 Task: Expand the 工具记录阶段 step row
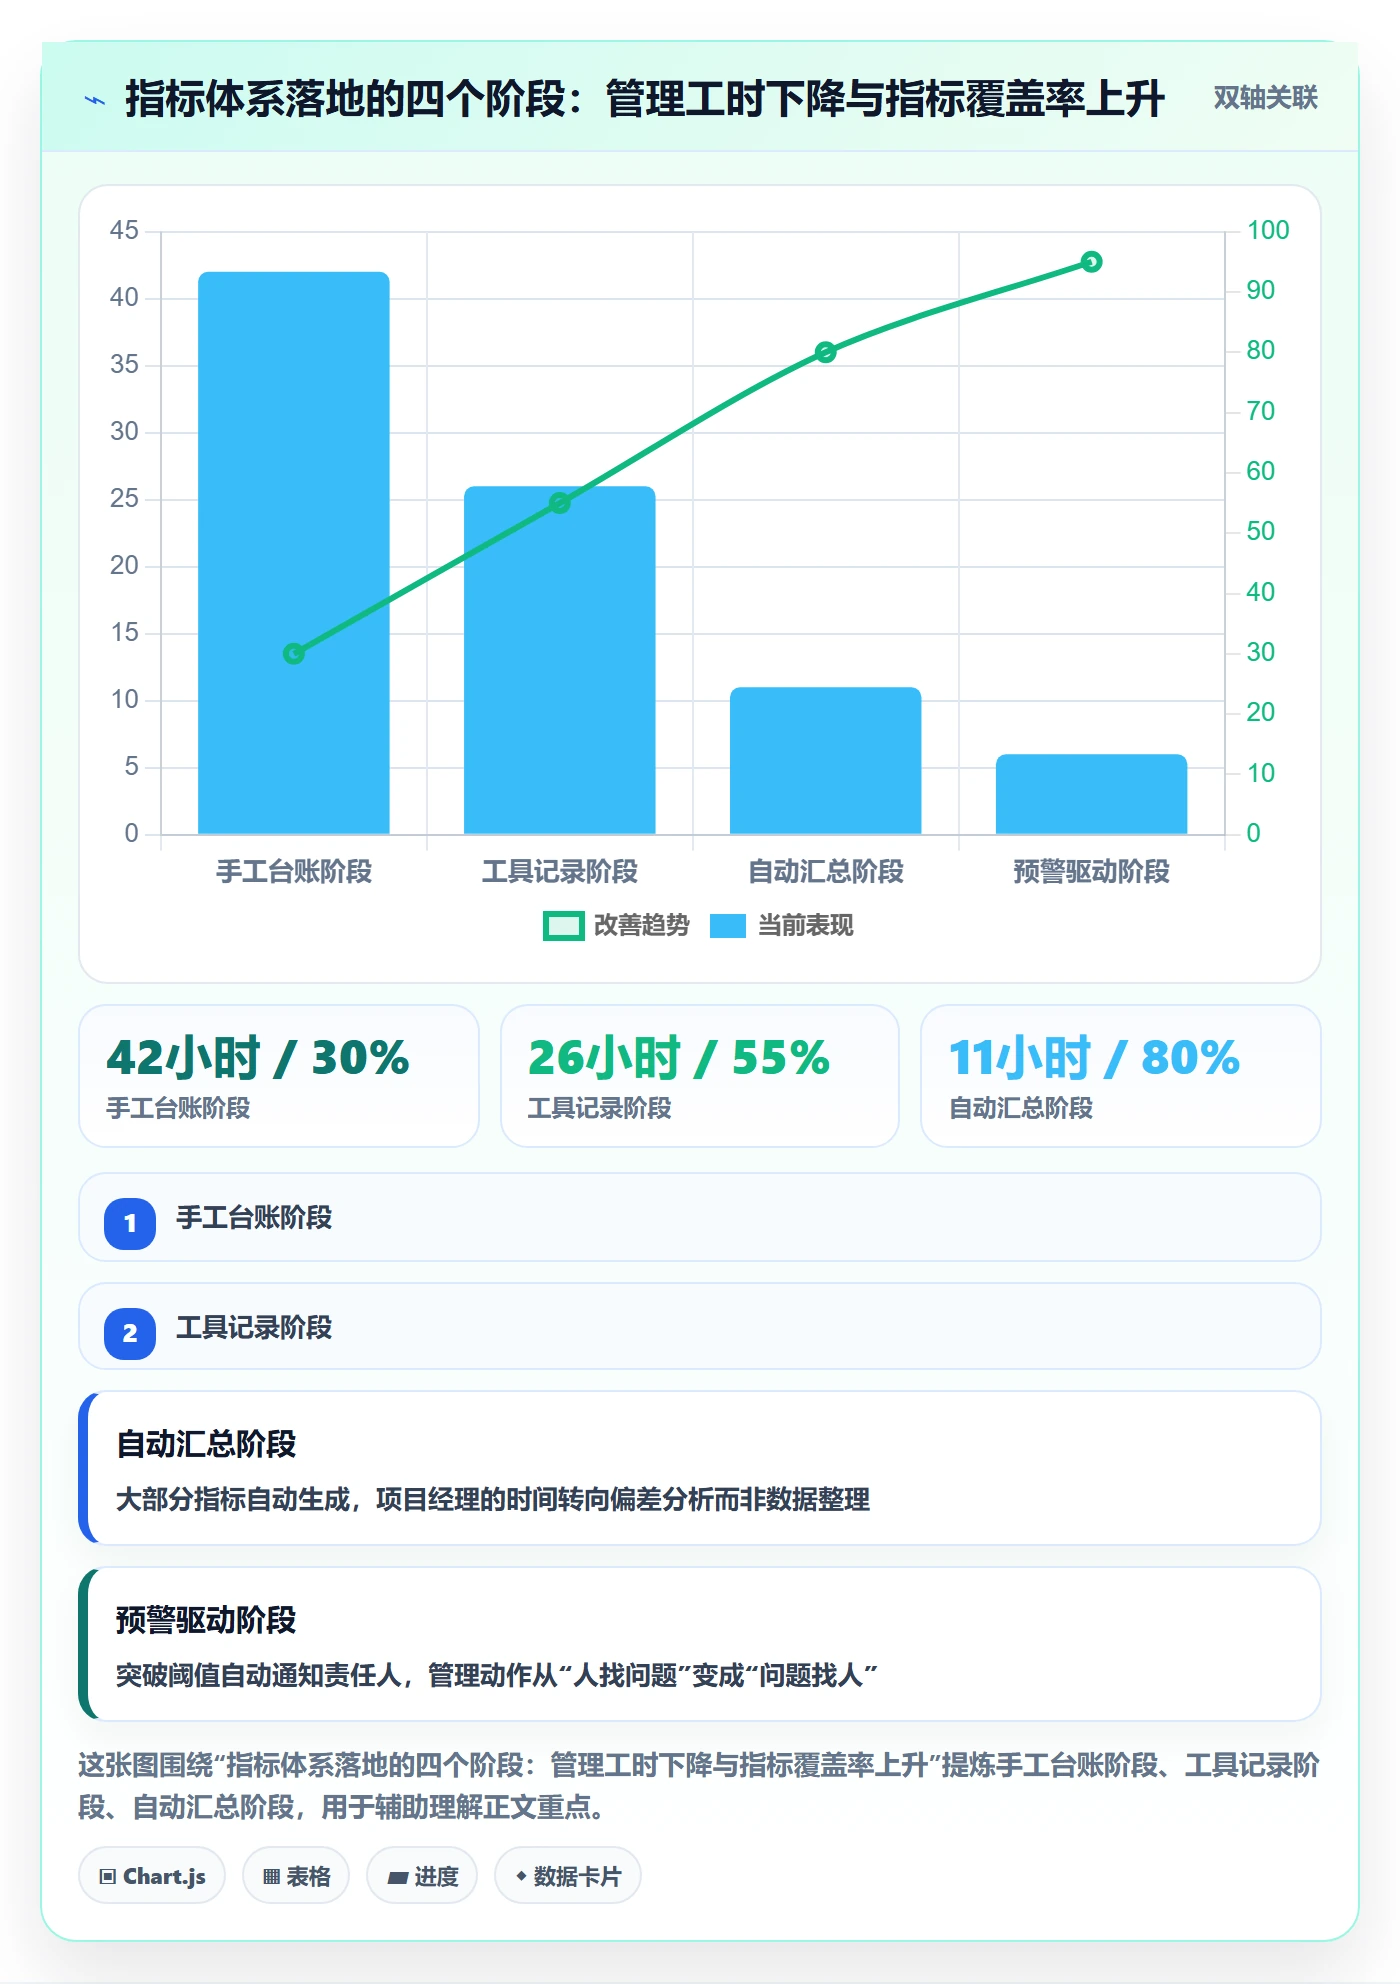click(700, 1327)
